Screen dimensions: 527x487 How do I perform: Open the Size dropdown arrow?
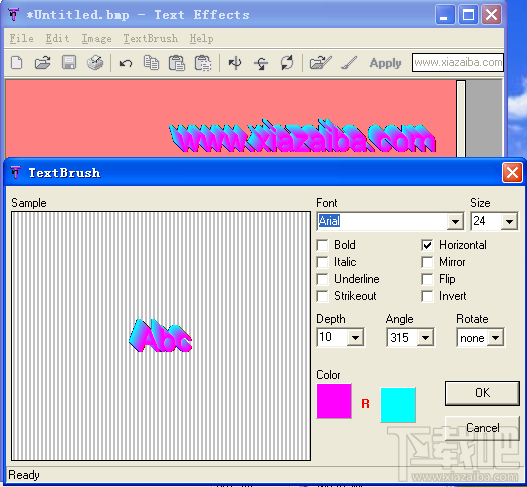[510, 221]
